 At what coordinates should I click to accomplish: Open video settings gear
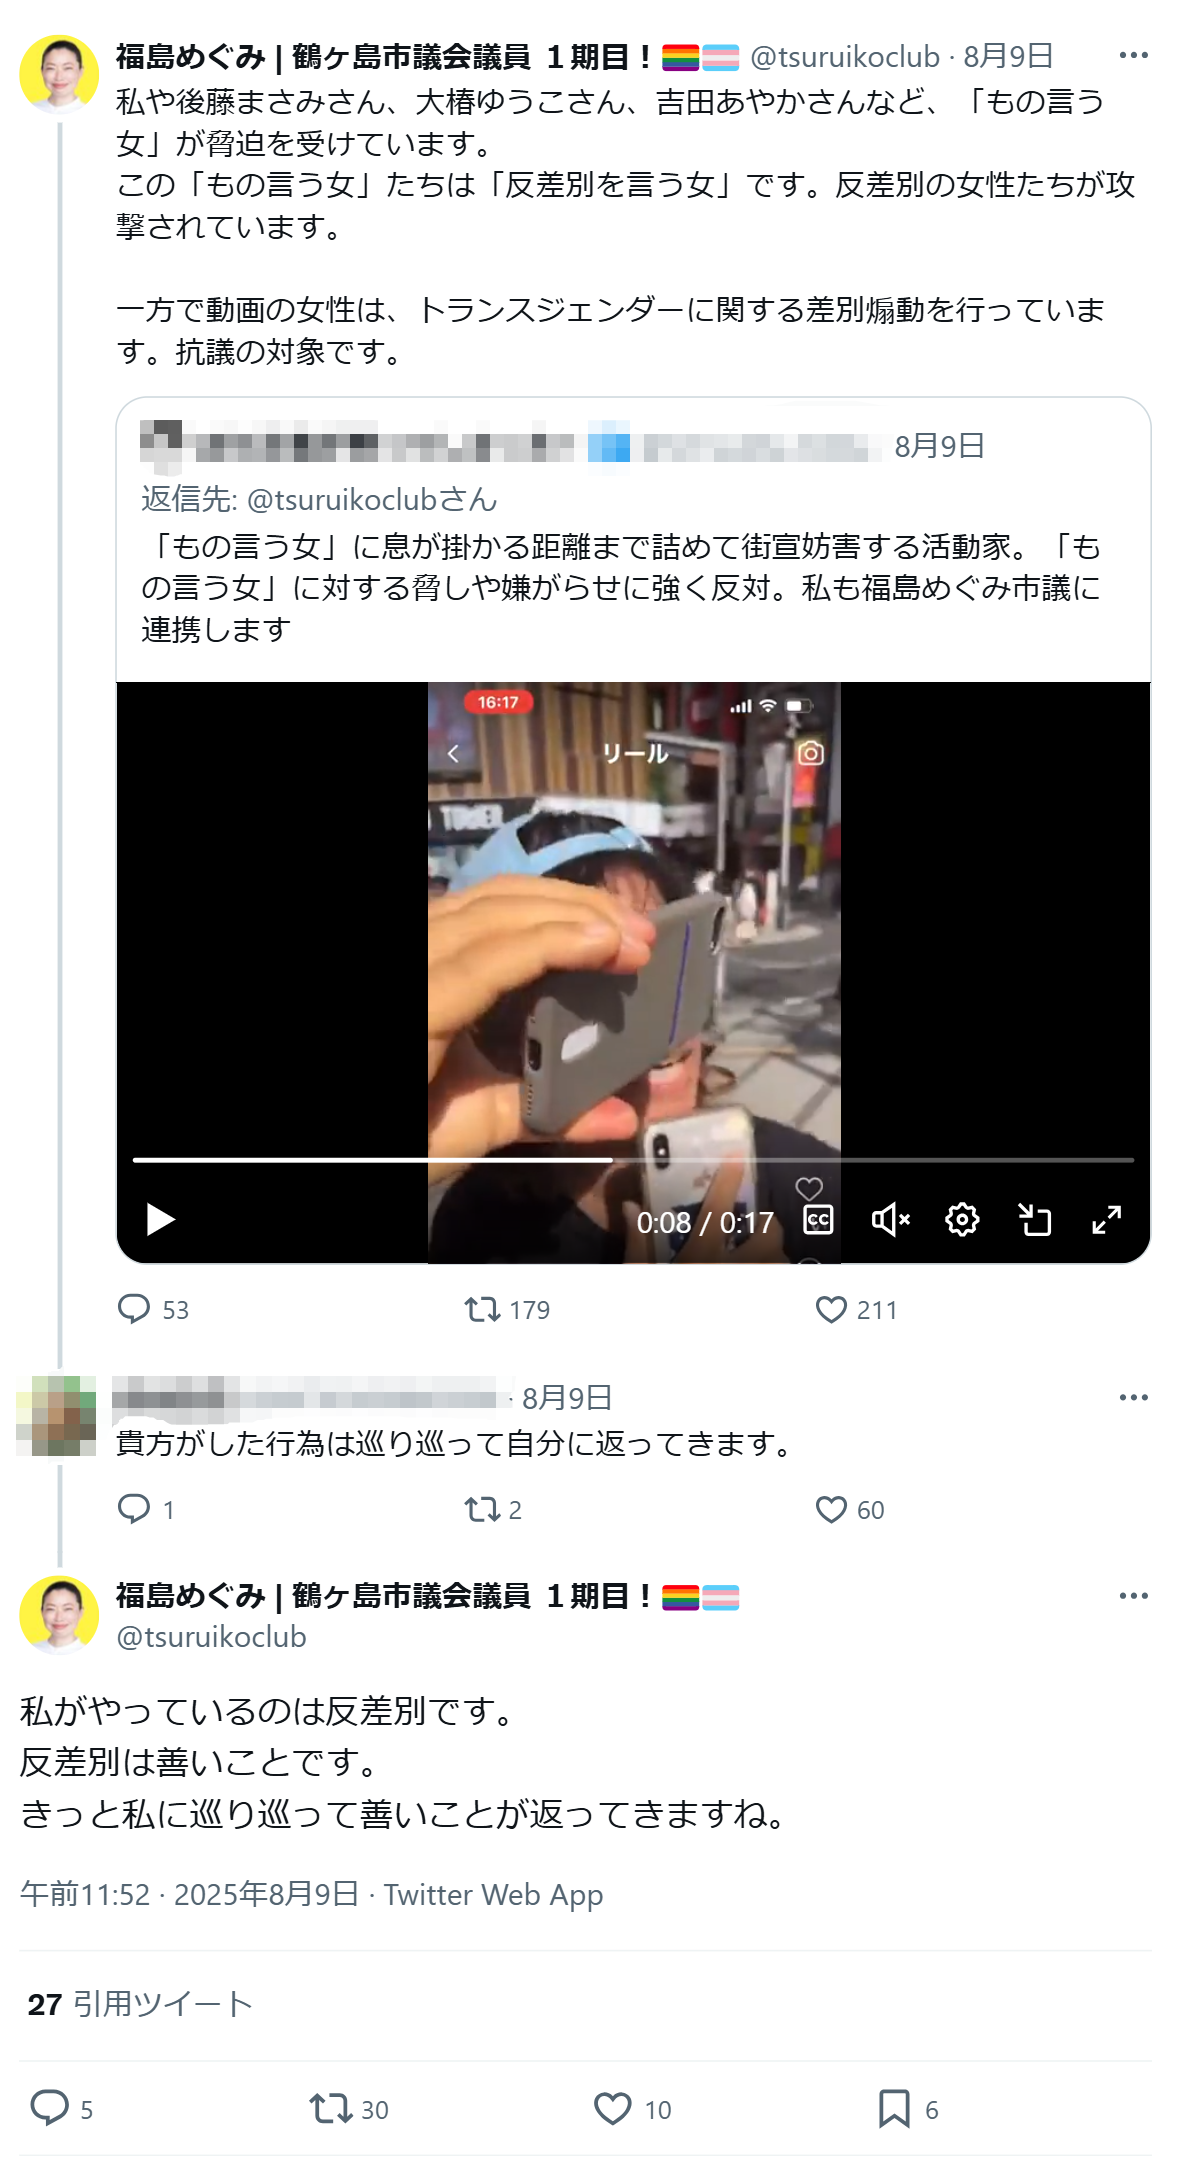click(962, 1219)
